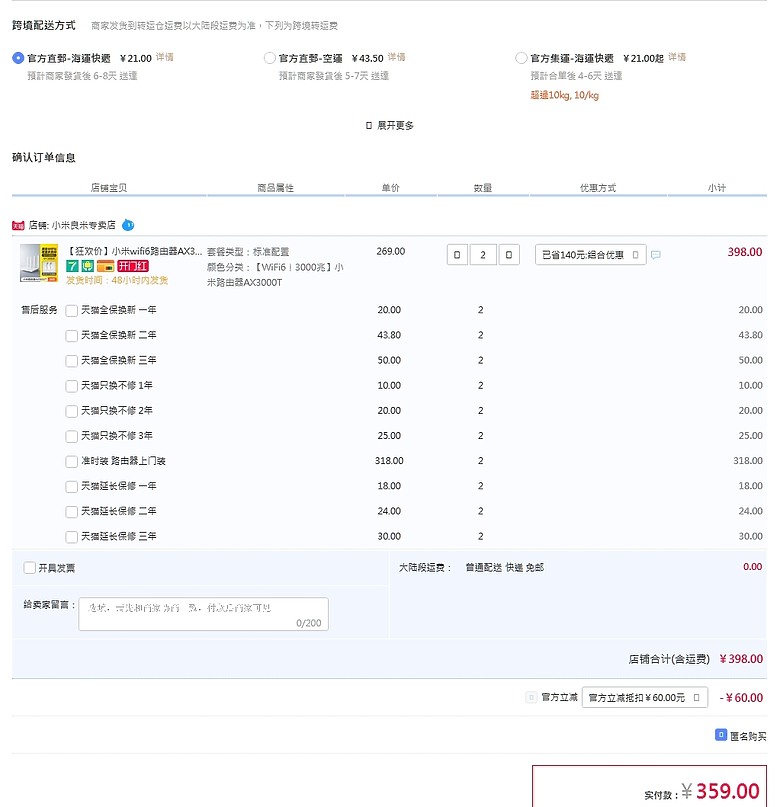This screenshot has height=807, width=780.
Task: Click the seller message text box
Action: click(203, 613)
